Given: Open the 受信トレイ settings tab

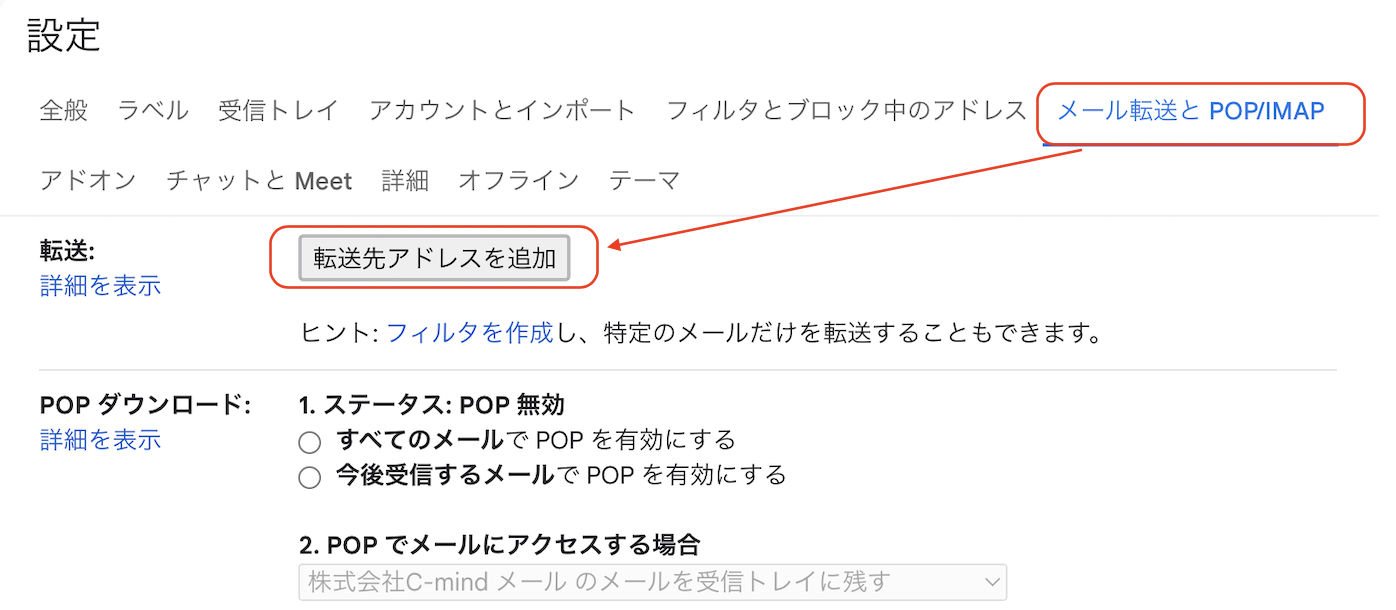Looking at the screenshot, I should pos(278,110).
